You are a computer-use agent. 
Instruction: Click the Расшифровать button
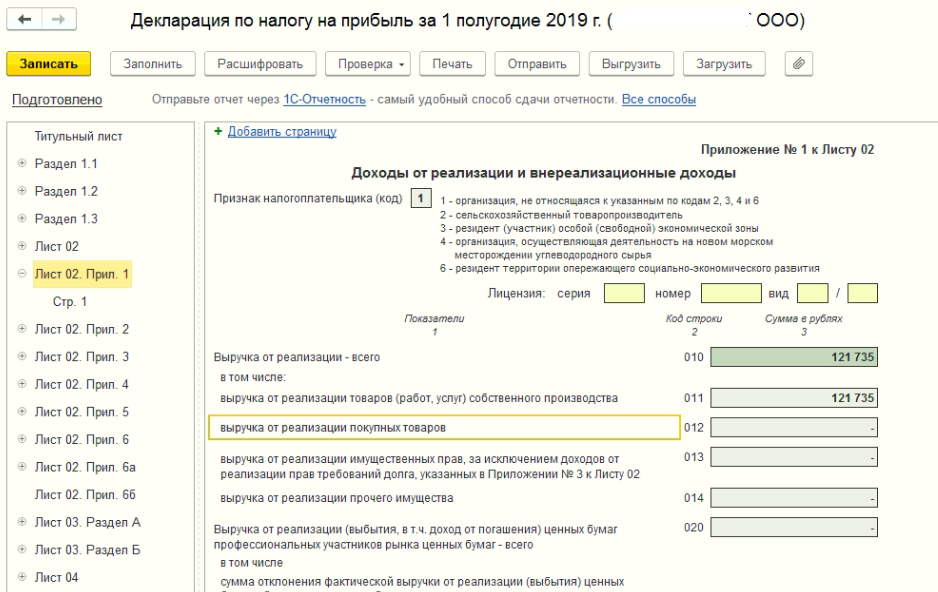(x=260, y=64)
